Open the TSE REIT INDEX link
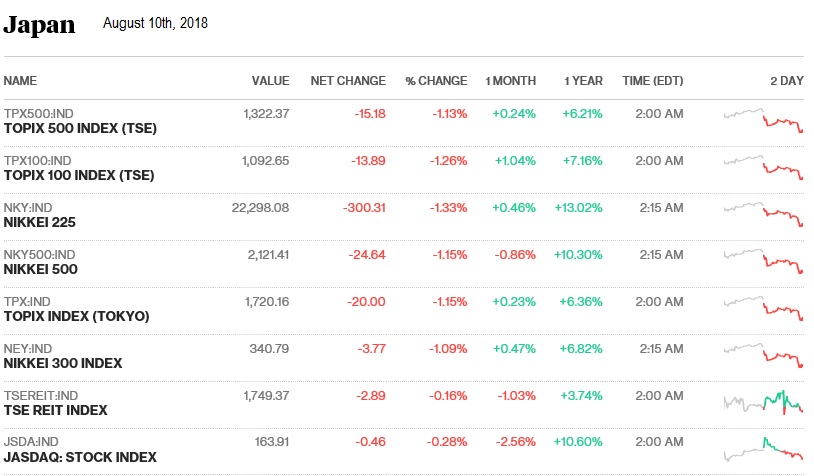 (56, 410)
